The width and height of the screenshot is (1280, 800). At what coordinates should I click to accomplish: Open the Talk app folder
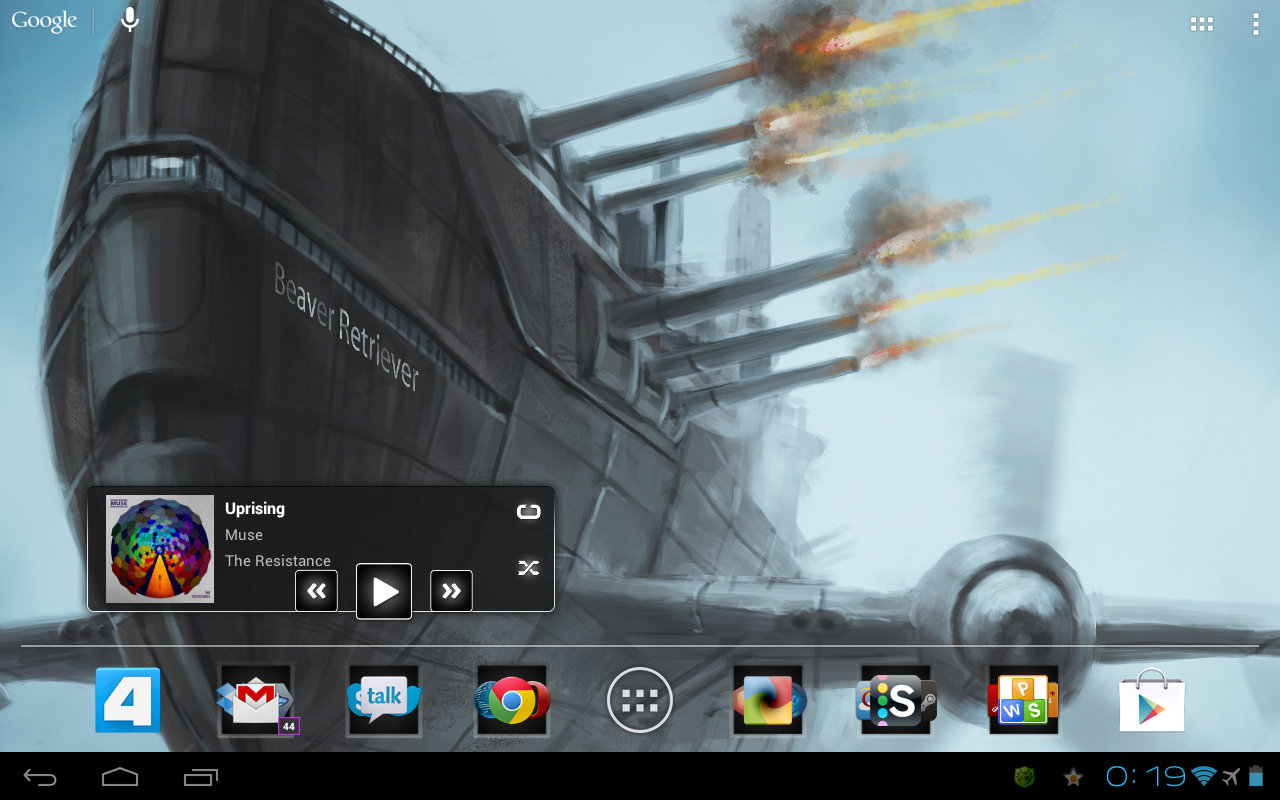(384, 700)
